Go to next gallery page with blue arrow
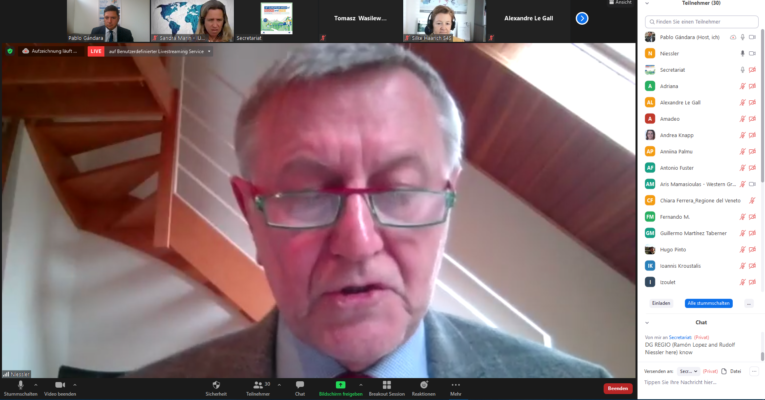The height and width of the screenshot is (400, 765). click(x=582, y=19)
